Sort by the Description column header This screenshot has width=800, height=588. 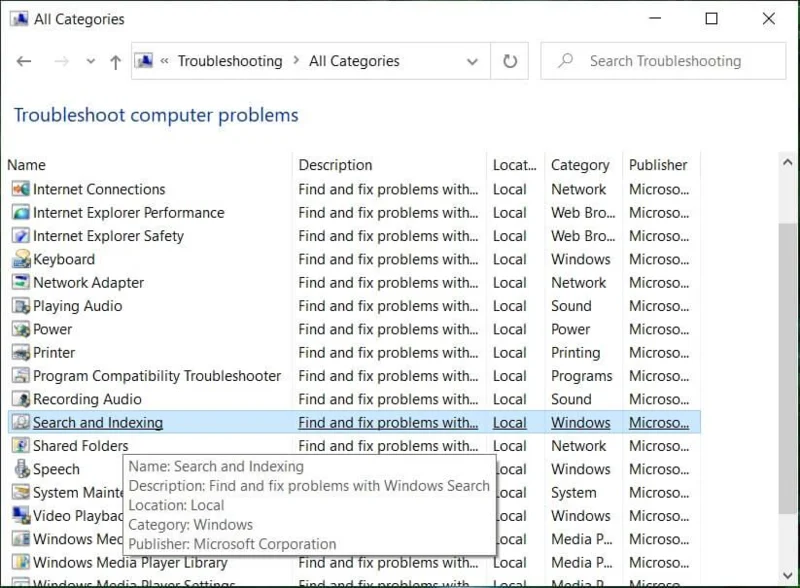(x=335, y=165)
